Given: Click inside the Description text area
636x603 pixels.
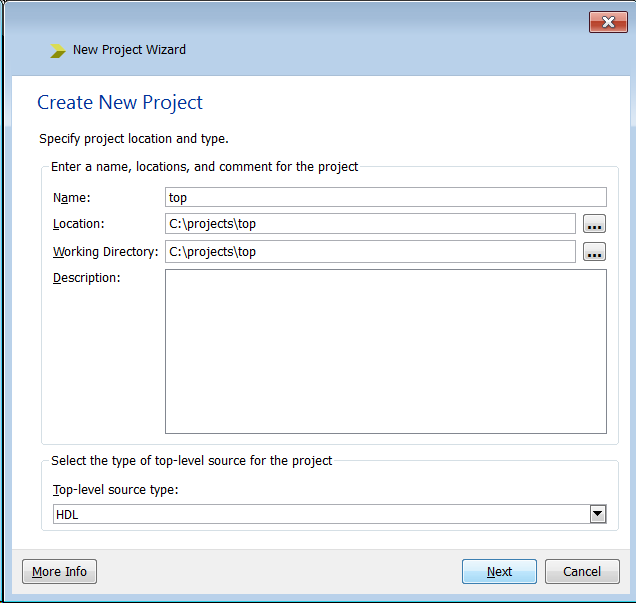Looking at the screenshot, I should point(385,351).
